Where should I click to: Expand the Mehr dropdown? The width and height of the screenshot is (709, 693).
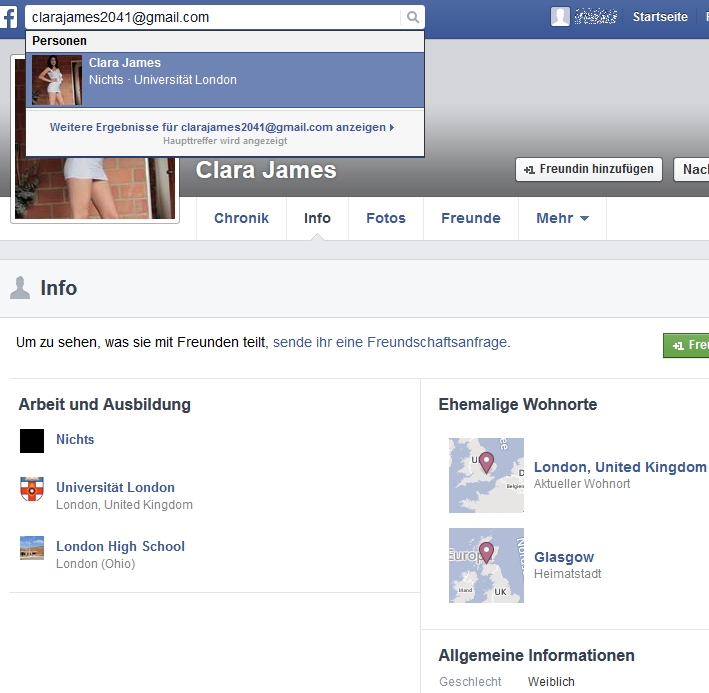click(562, 218)
